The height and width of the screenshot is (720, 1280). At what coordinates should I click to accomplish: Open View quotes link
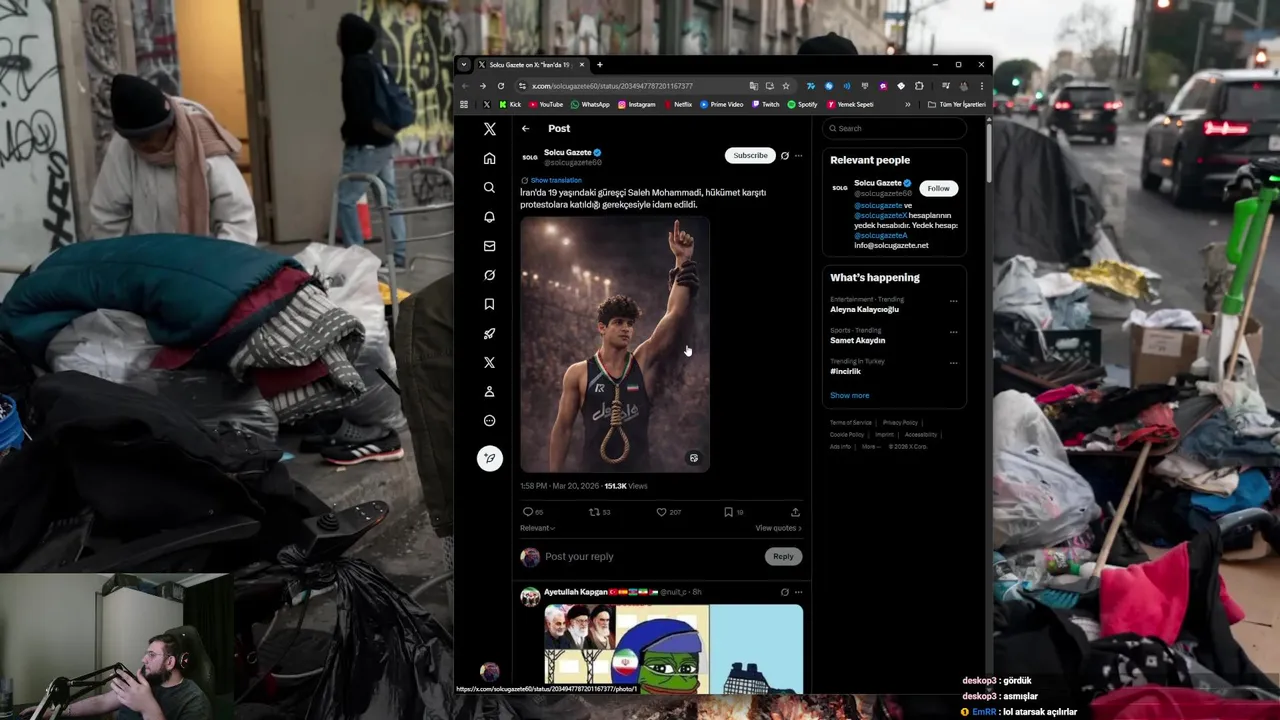[x=778, y=528]
